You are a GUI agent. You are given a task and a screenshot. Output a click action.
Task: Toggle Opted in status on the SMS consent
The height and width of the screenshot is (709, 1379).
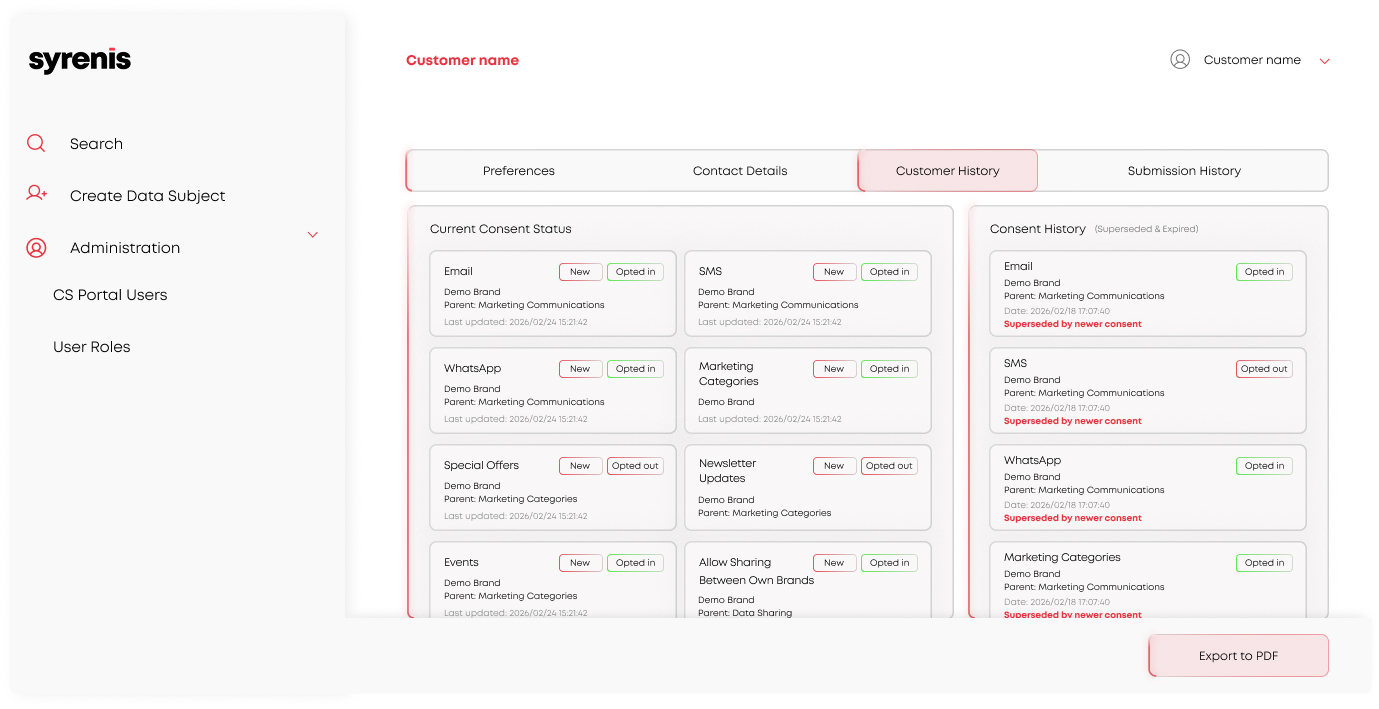888,271
